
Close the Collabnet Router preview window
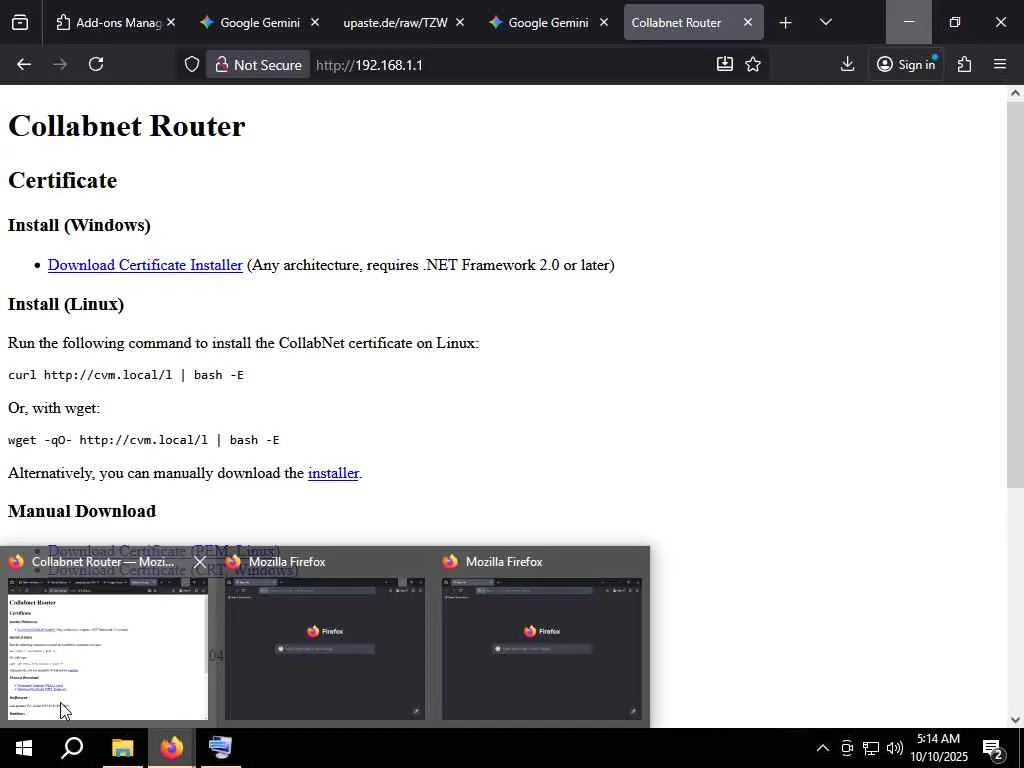pyautogui.click(x=200, y=562)
